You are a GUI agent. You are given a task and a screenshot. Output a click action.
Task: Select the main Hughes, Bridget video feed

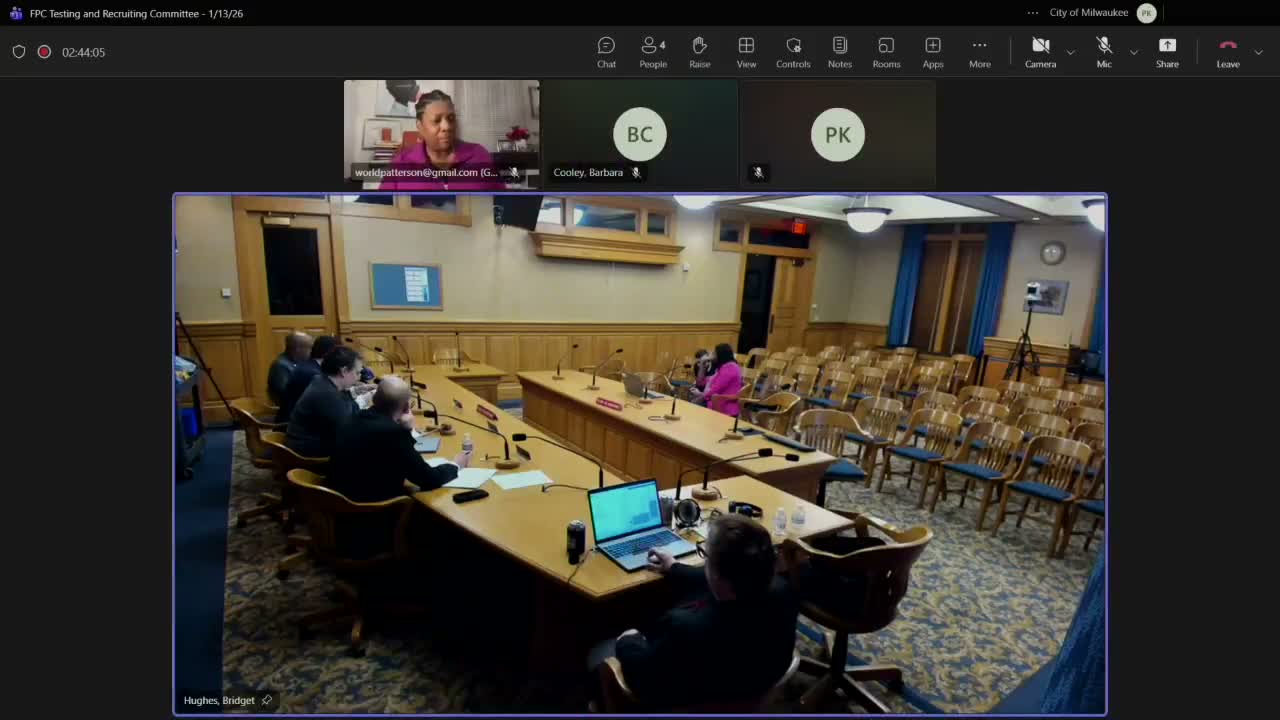(640, 454)
